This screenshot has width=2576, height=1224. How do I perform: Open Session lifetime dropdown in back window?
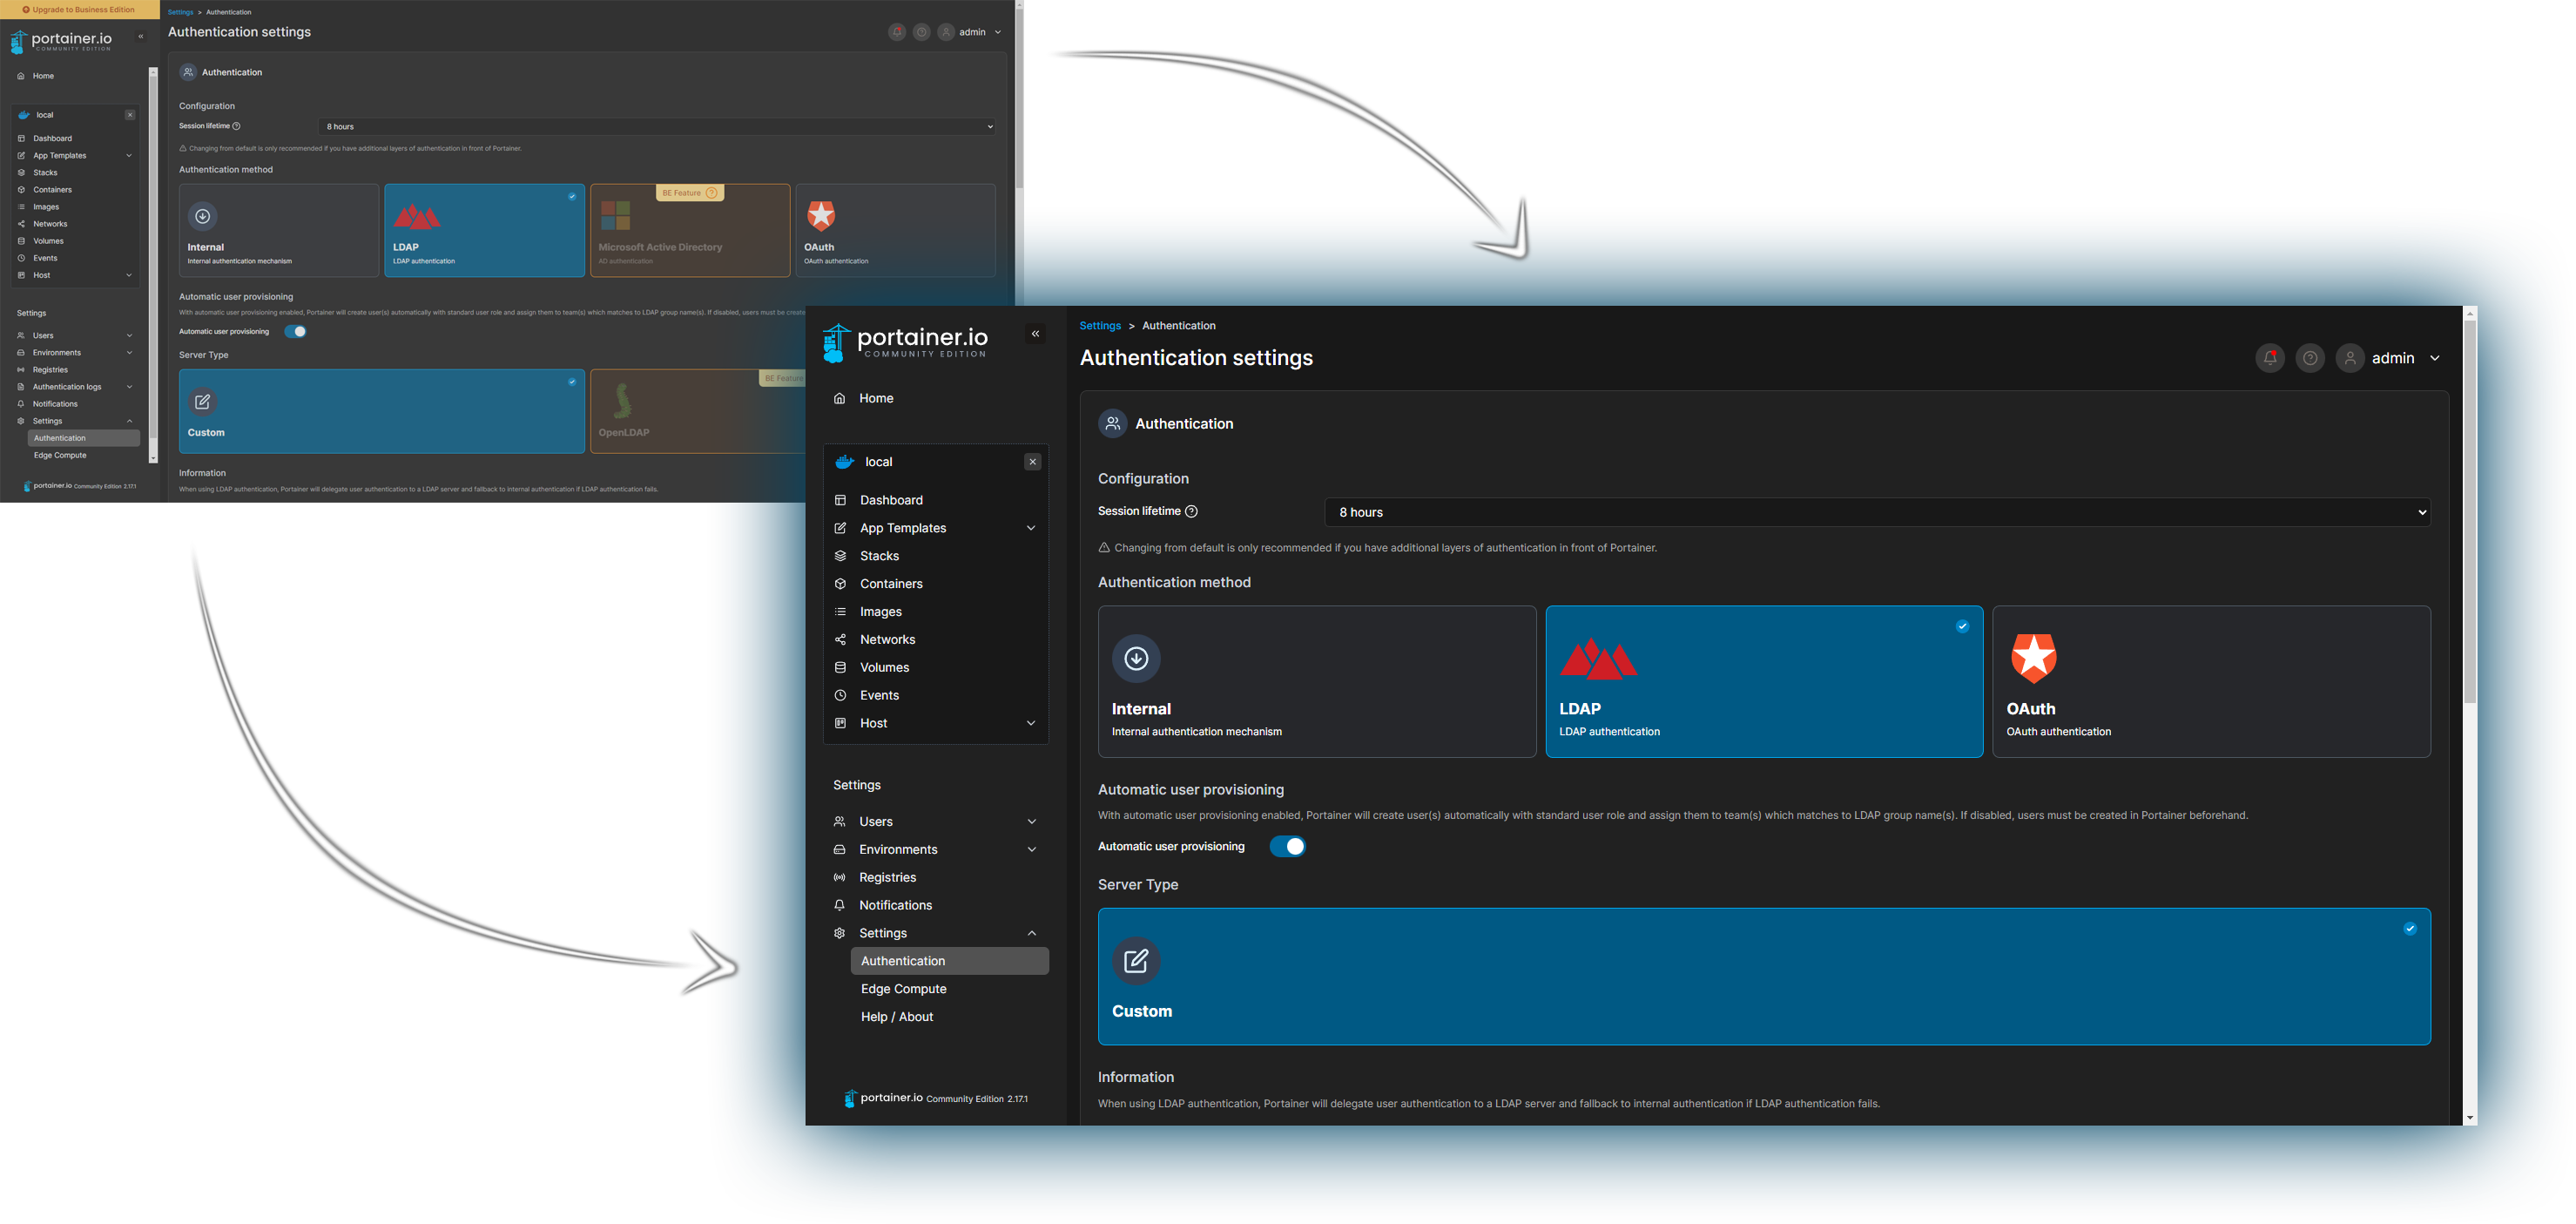point(657,126)
